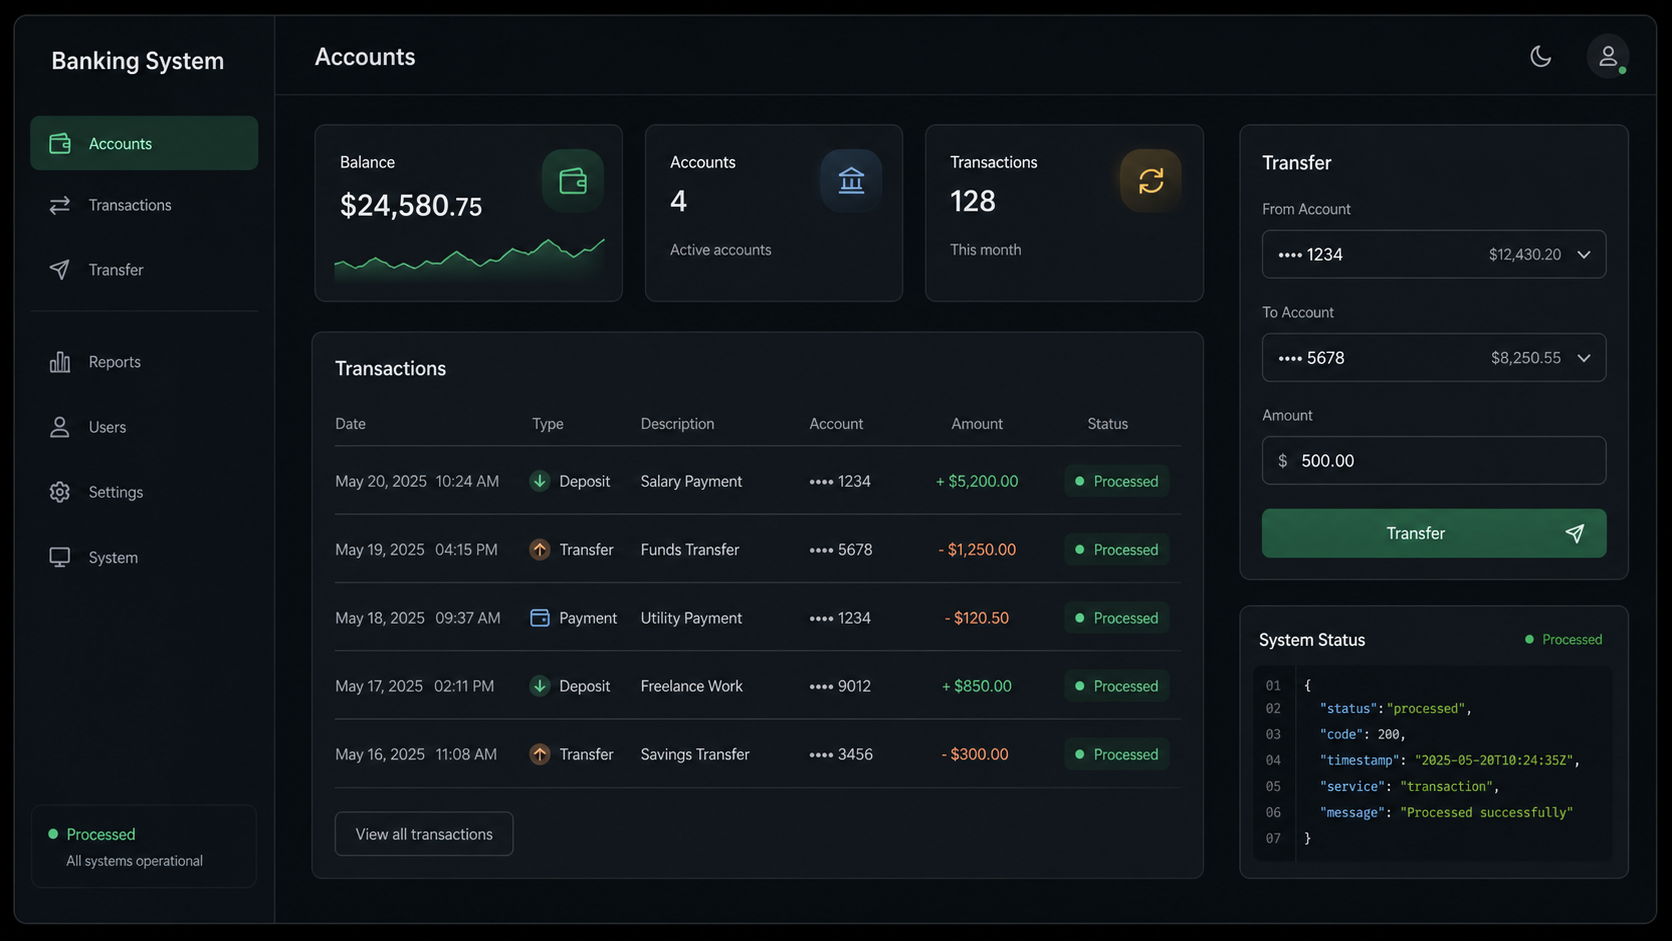This screenshot has width=1672, height=941.
Task: Click the sidebar Transfer paper plane icon
Action: click(x=60, y=270)
